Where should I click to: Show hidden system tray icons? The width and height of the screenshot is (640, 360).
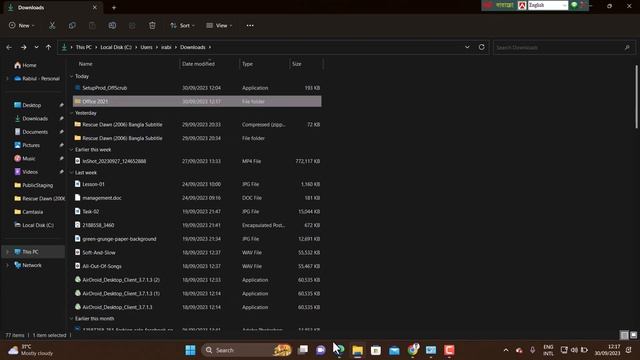[506, 350]
